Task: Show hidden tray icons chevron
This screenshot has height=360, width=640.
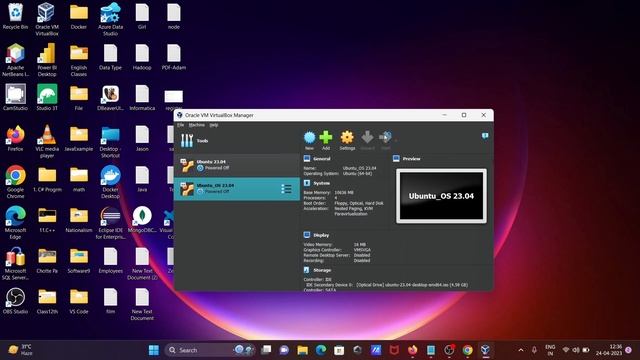Action: [521, 350]
